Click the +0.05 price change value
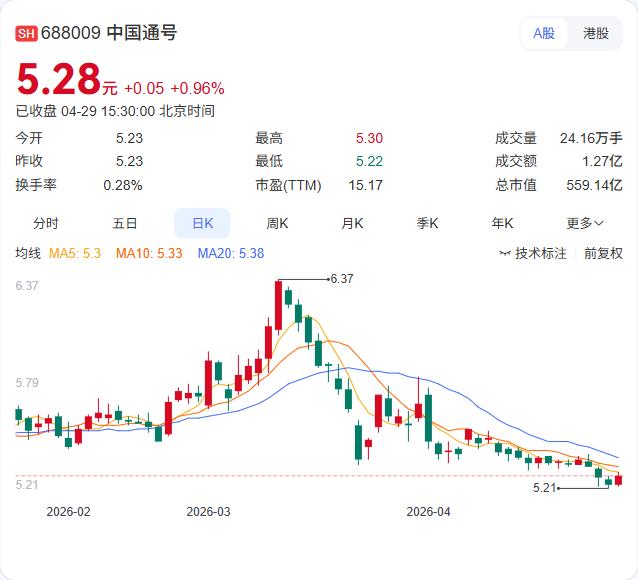Viewport: 638px width, 580px height. click(x=144, y=88)
